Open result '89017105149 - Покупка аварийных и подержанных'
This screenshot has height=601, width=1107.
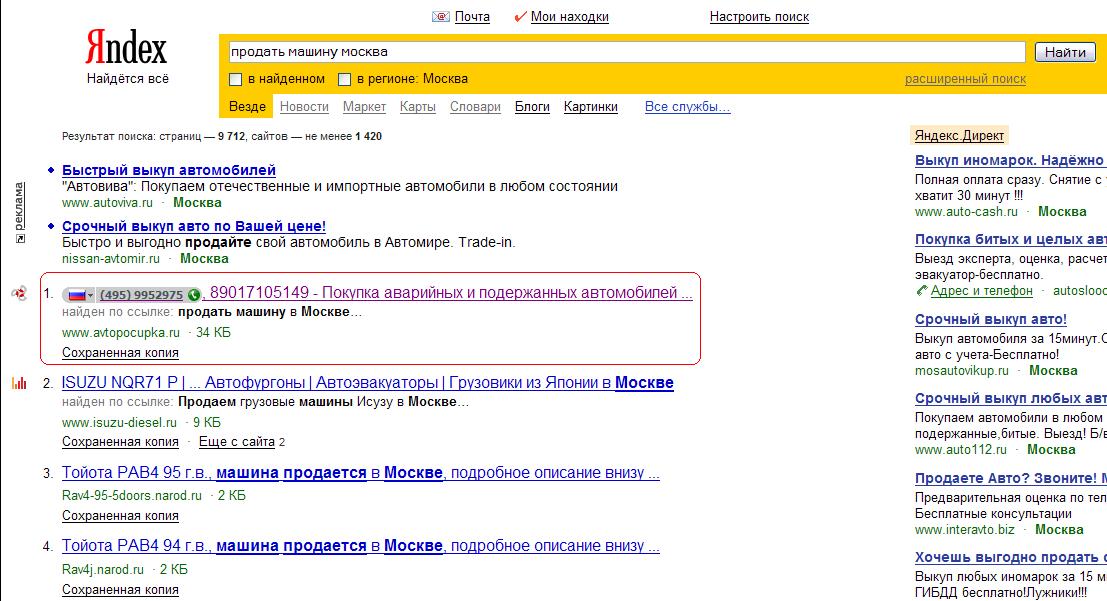click(x=451, y=292)
